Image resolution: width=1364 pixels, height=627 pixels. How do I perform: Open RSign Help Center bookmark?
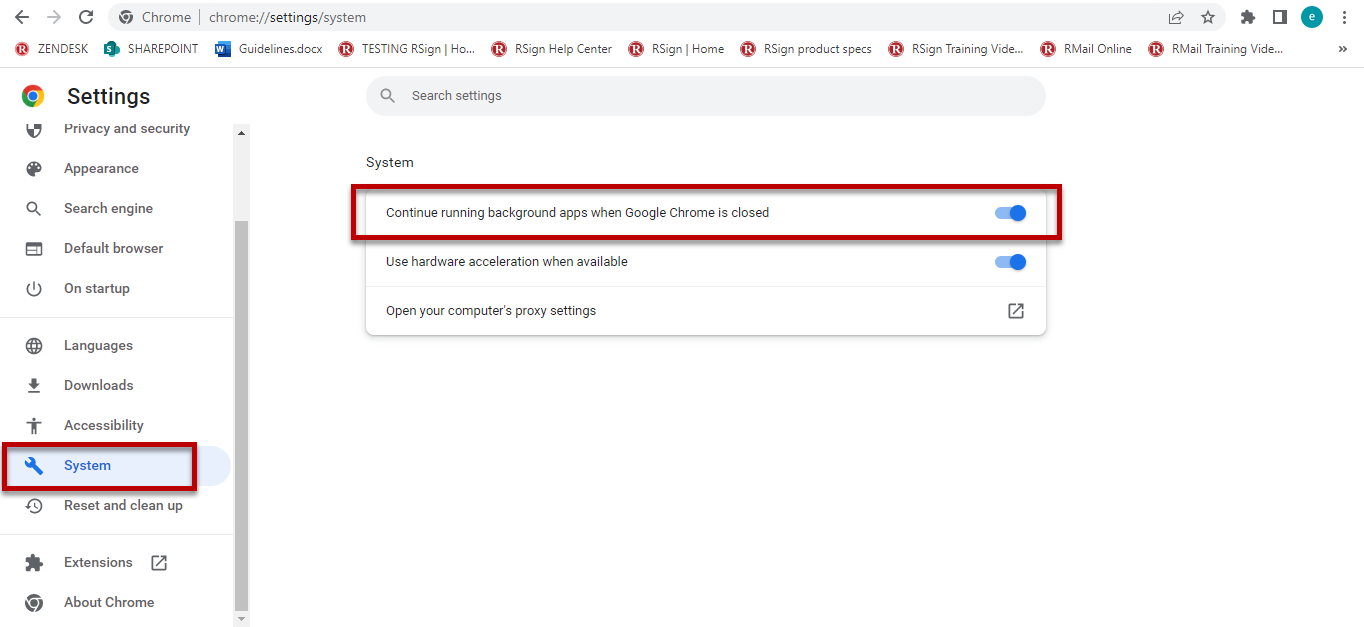[552, 49]
